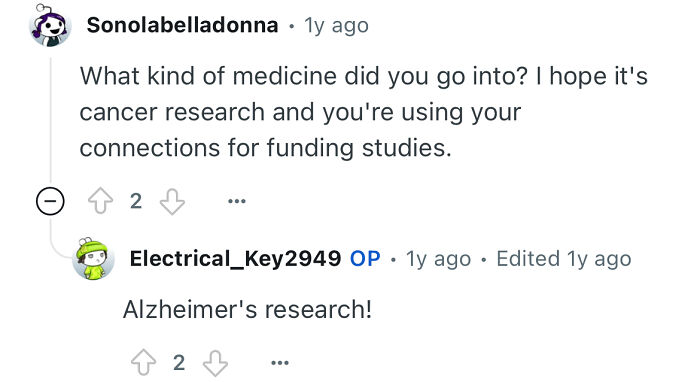Click the blue OP badge
Viewport: 700px width, 382px height.
[x=365, y=258]
